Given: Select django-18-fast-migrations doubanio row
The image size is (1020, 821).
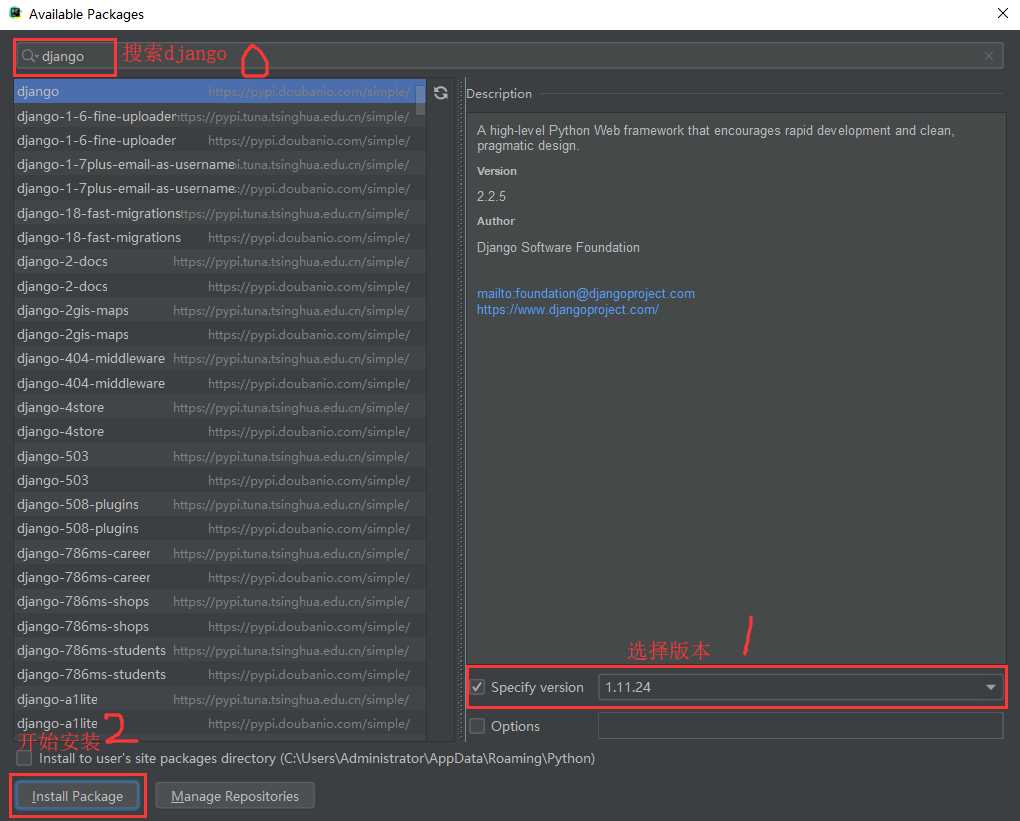Looking at the screenshot, I should (220, 237).
